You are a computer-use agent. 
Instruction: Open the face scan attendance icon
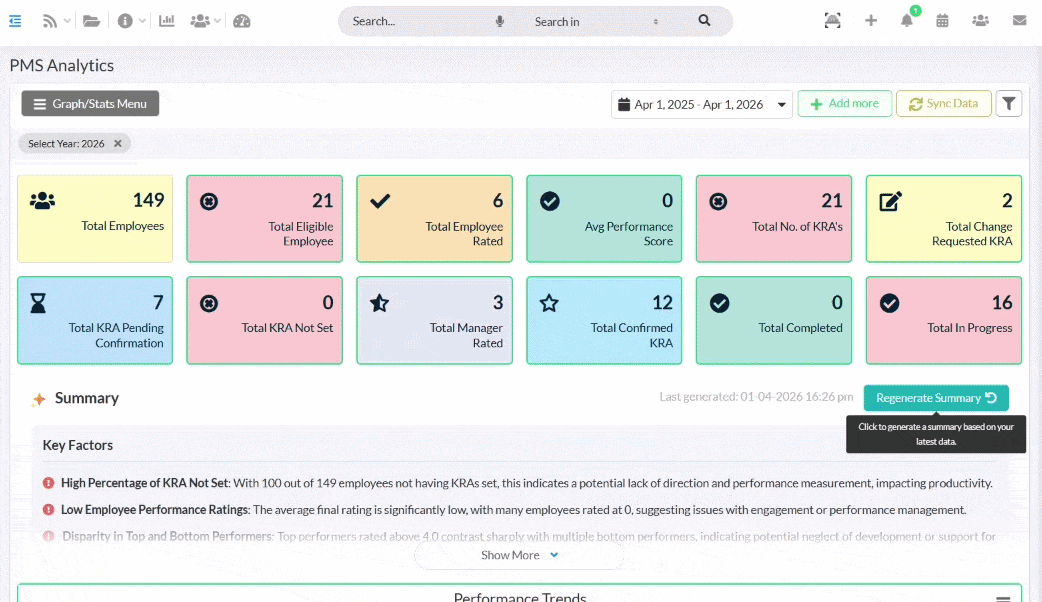tap(833, 21)
